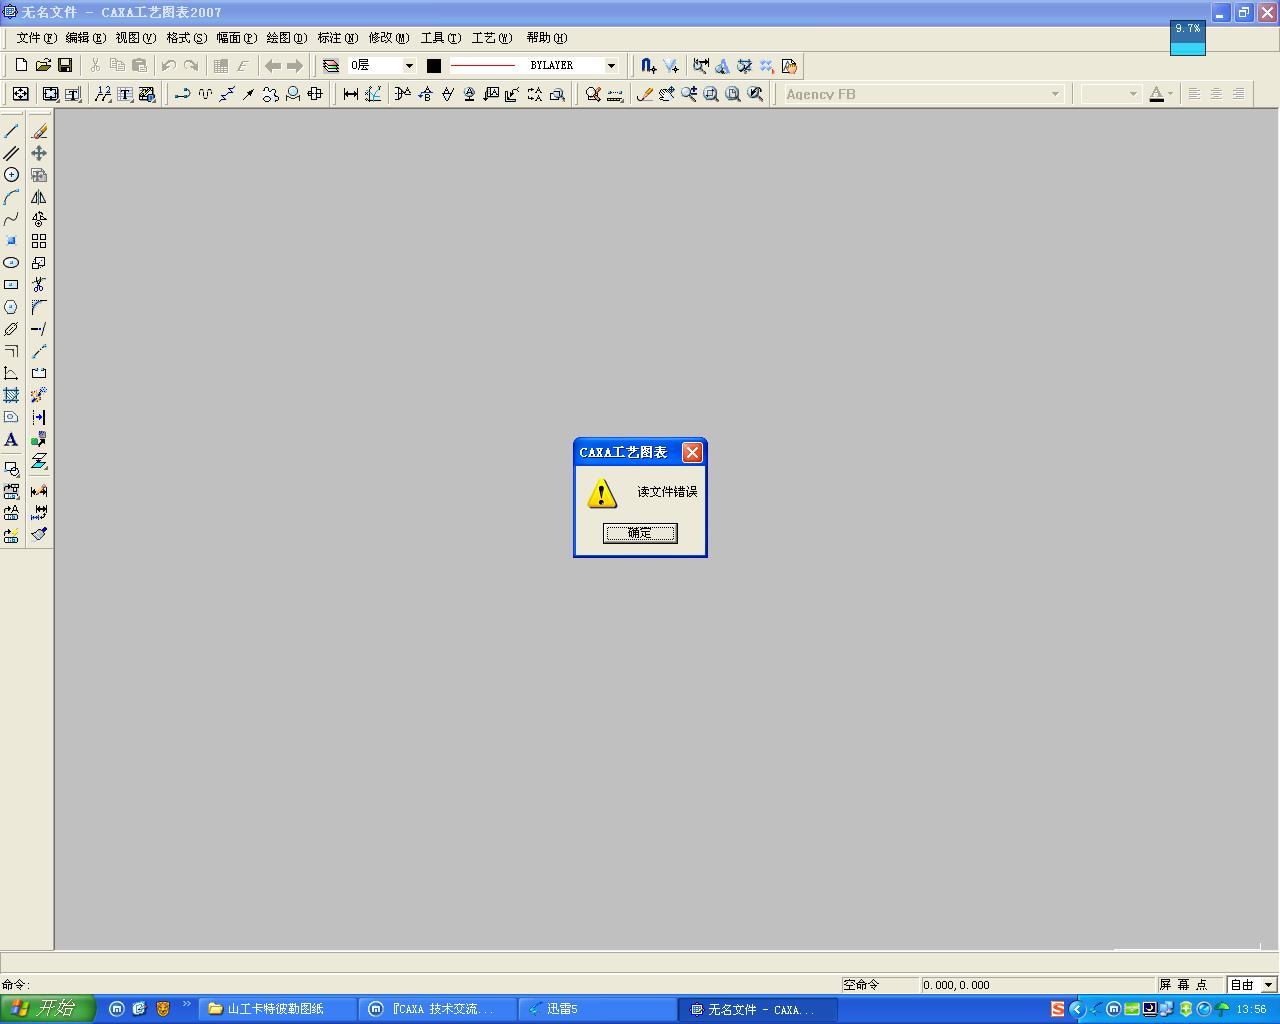
Task: Click the zoom-in magnifier with plus
Action: (x=689, y=94)
